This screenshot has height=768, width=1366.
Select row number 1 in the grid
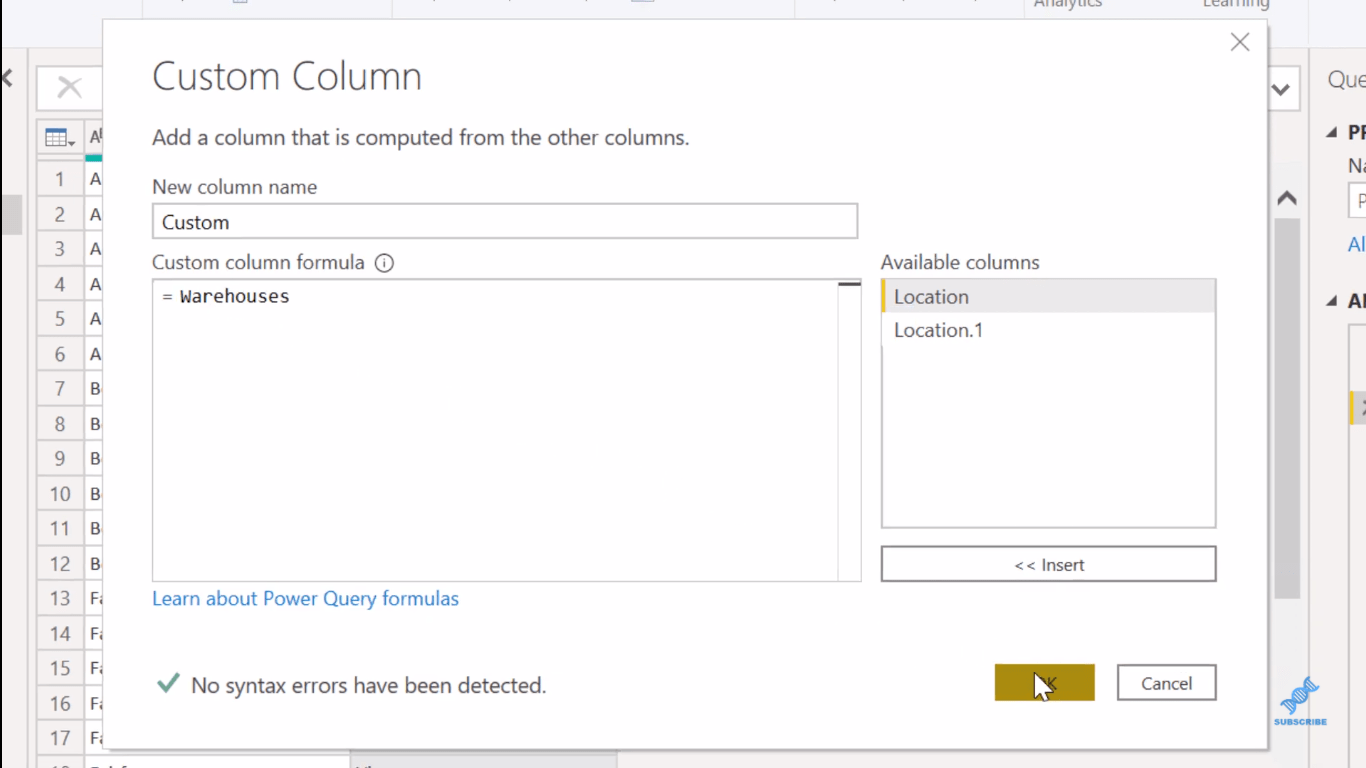(60, 179)
